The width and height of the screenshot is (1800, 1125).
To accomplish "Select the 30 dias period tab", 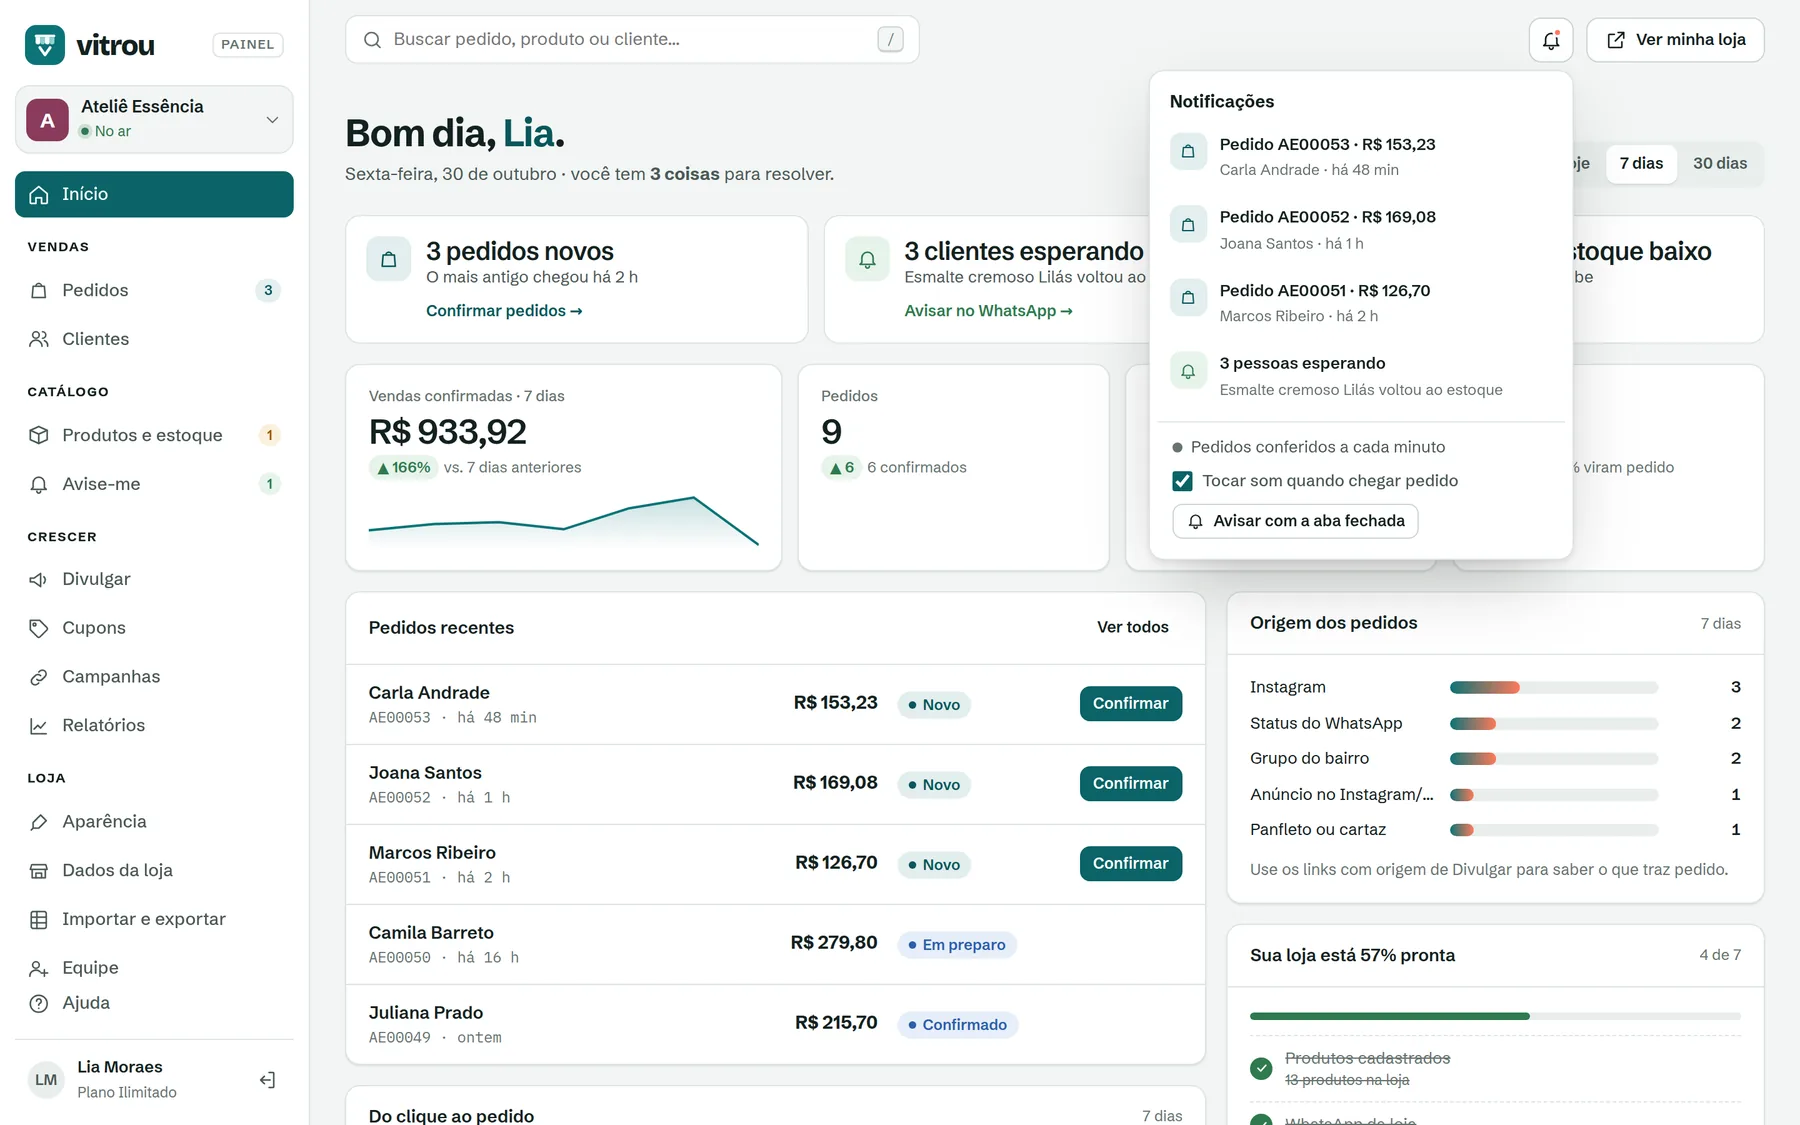I will tap(1720, 163).
